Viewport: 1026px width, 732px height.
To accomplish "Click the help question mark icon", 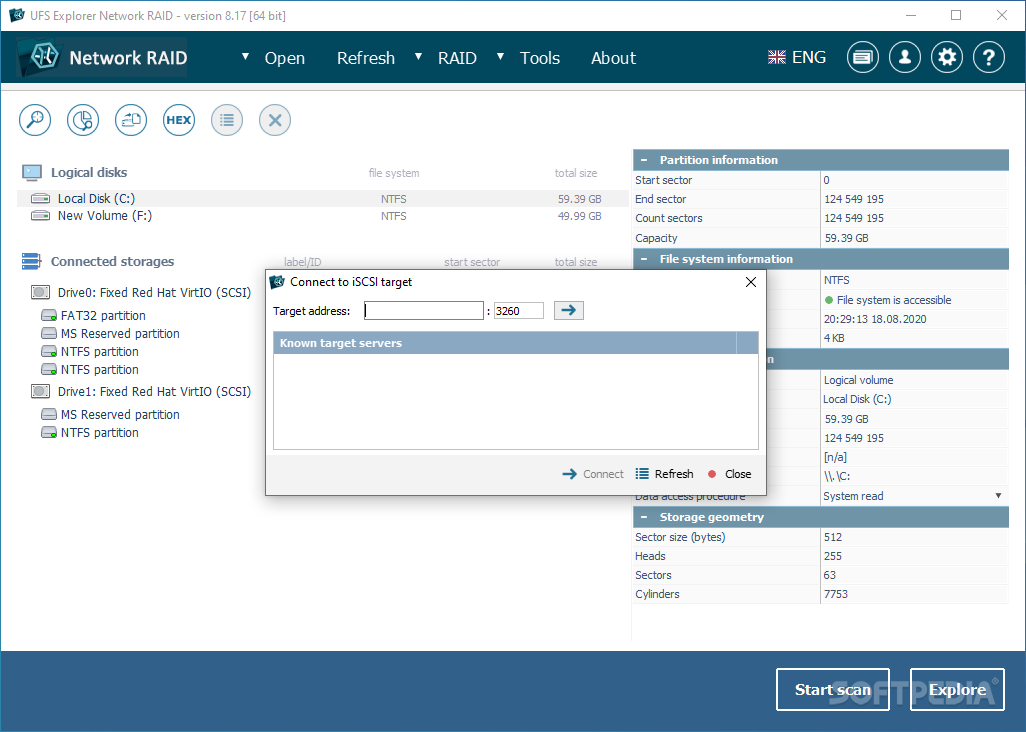I will pos(989,58).
